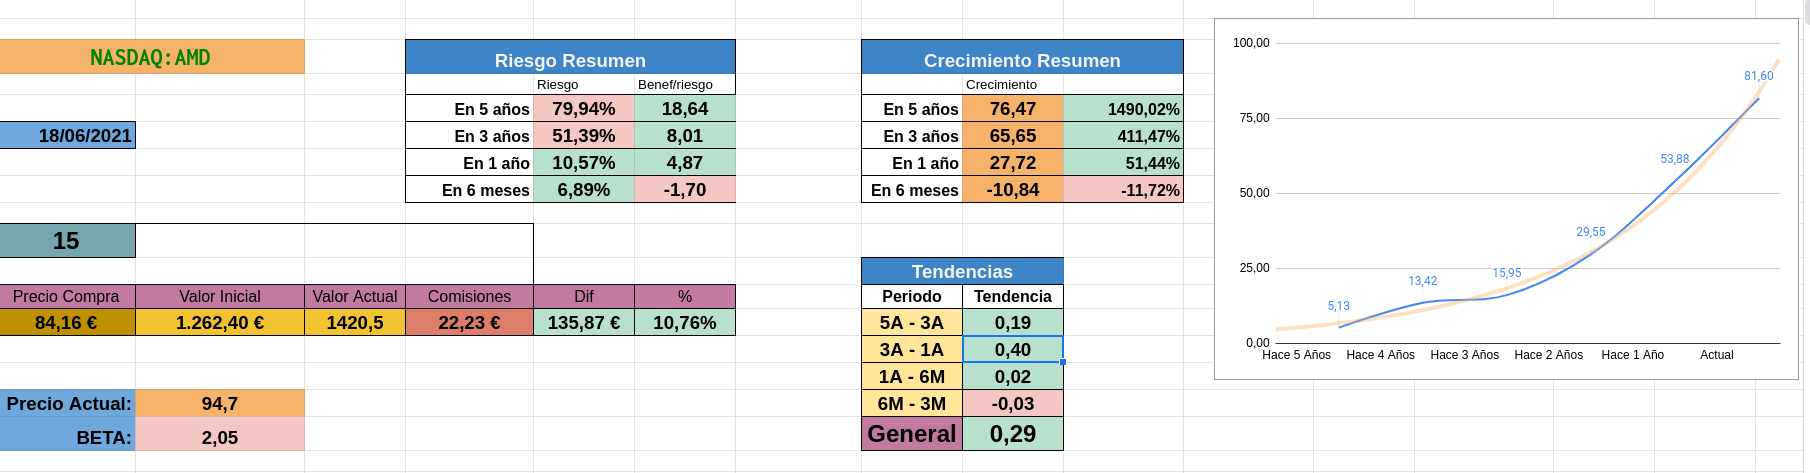Select the 3A - 1A trend value 0,40
This screenshot has width=1810, height=473.
(1012, 350)
